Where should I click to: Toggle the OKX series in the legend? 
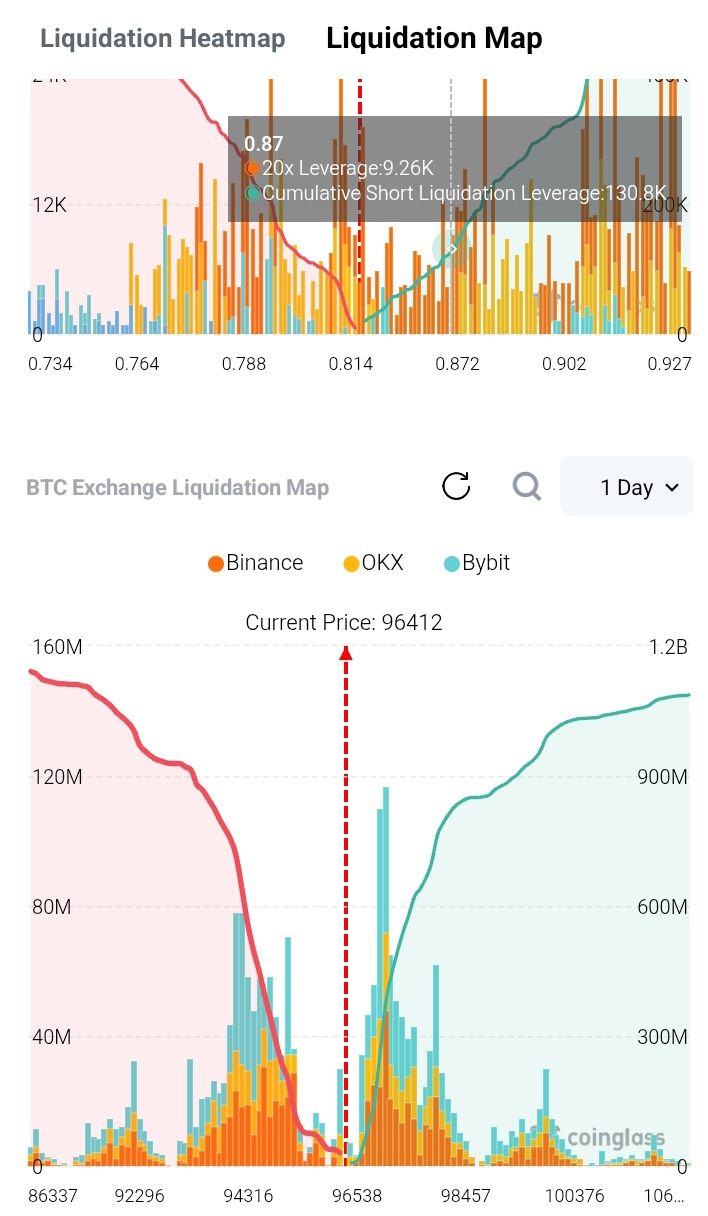point(373,563)
